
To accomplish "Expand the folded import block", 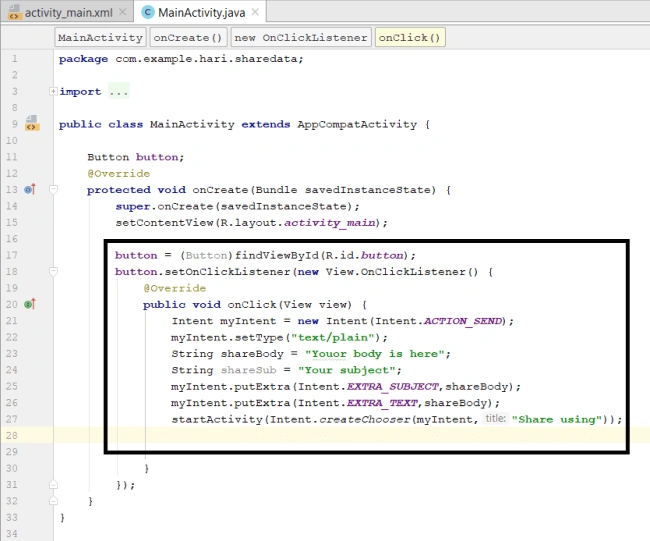I will pyautogui.click(x=53, y=91).
